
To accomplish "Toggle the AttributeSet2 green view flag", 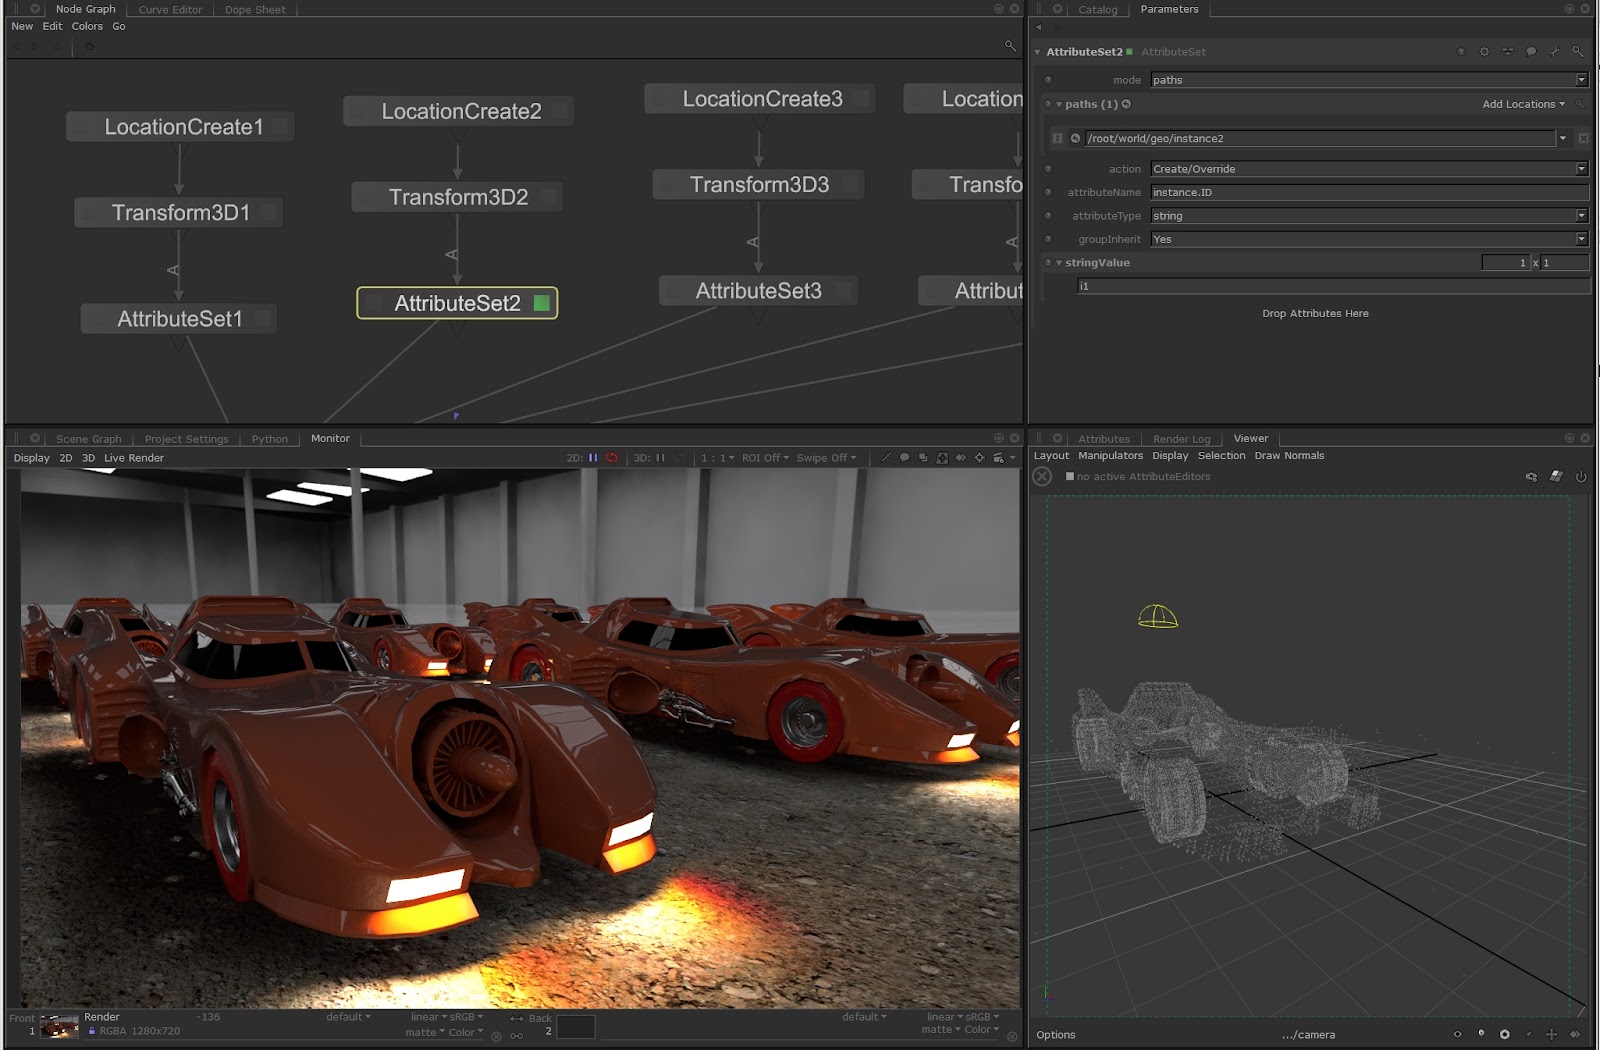I will tap(542, 303).
